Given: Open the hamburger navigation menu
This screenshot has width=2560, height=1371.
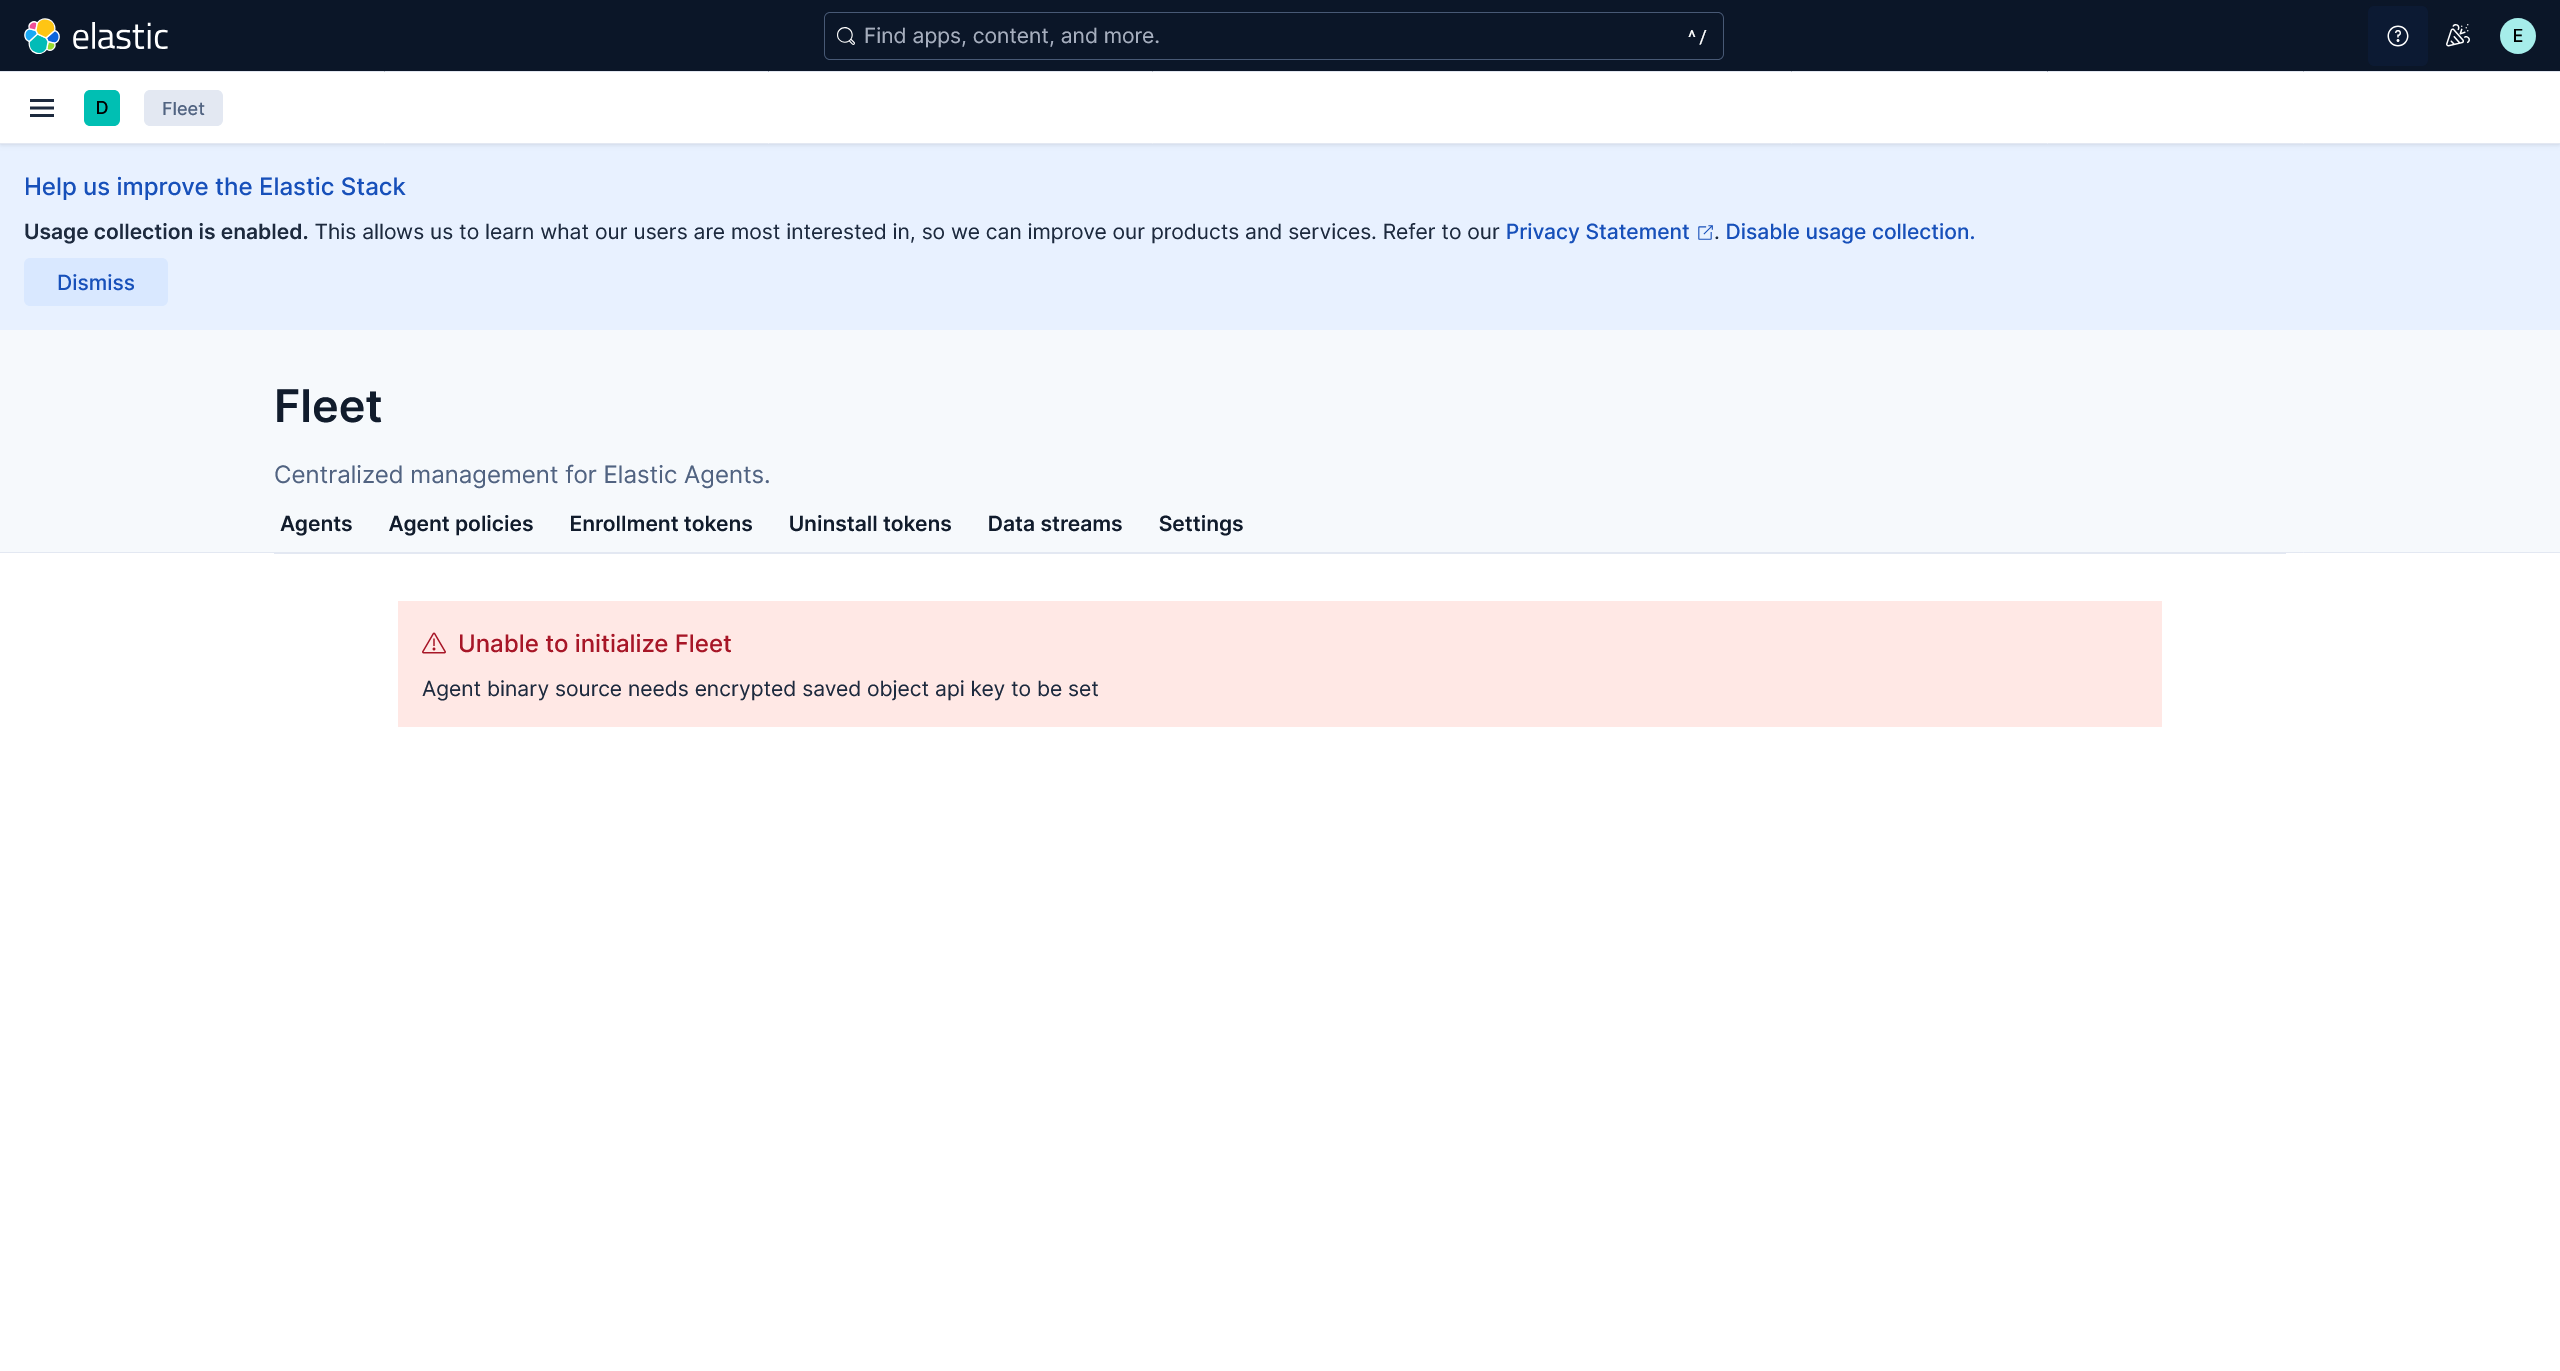Looking at the screenshot, I should (x=42, y=108).
